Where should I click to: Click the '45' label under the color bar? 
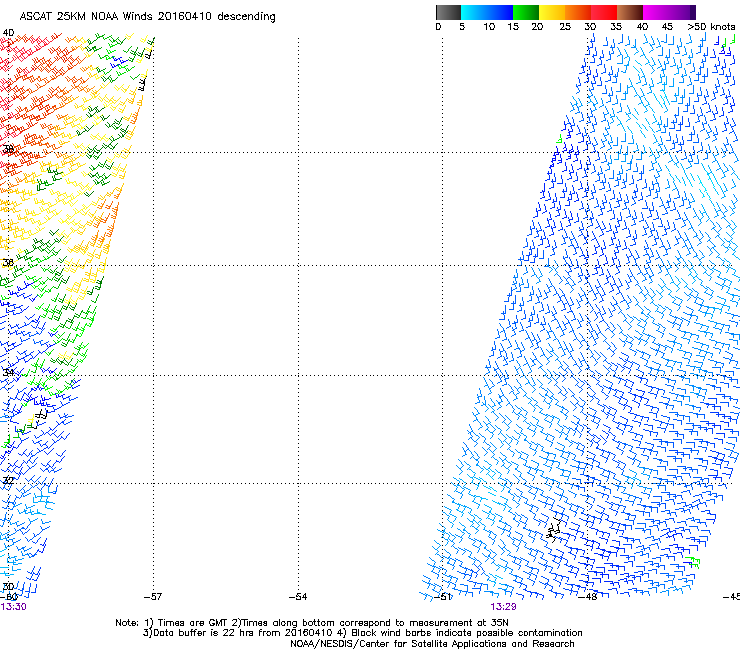pos(667,27)
